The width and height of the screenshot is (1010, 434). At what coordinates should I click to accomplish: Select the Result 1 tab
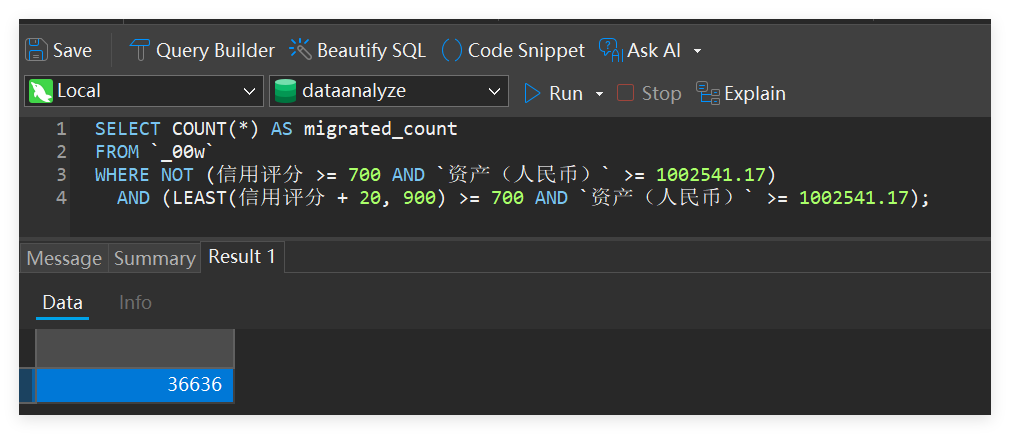pos(242,257)
